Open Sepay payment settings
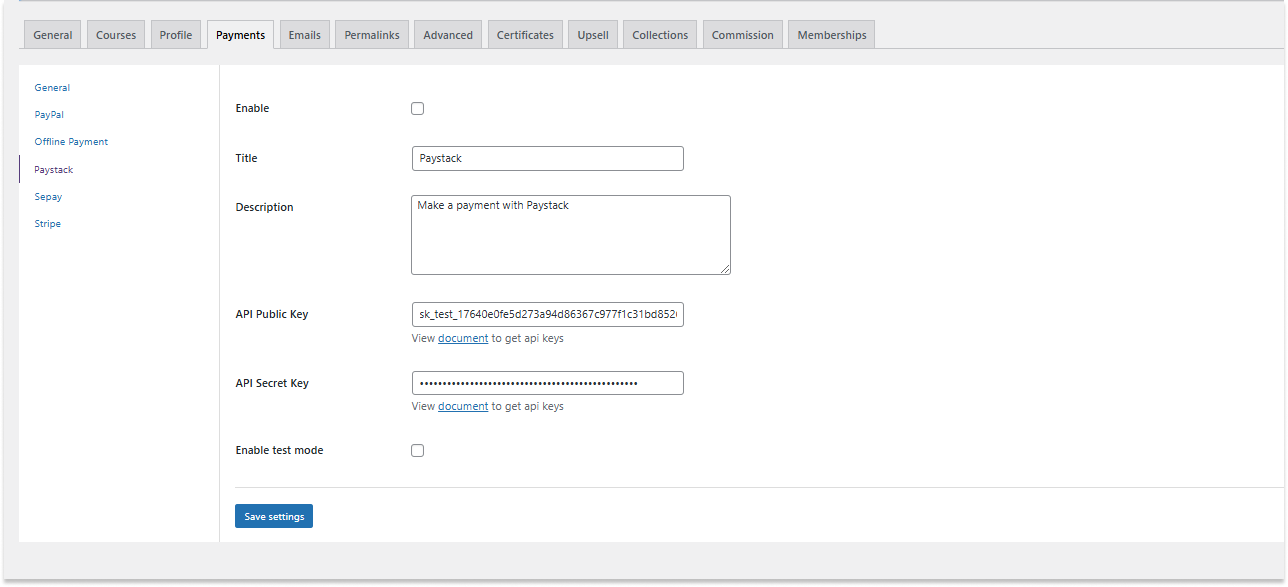1288x587 pixels. tap(48, 197)
